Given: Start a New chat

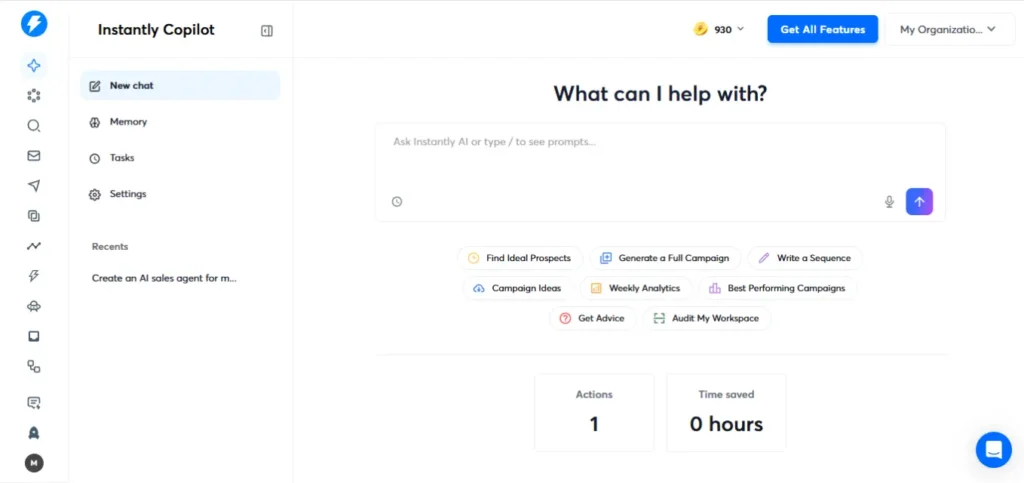Looking at the screenshot, I should click(180, 86).
